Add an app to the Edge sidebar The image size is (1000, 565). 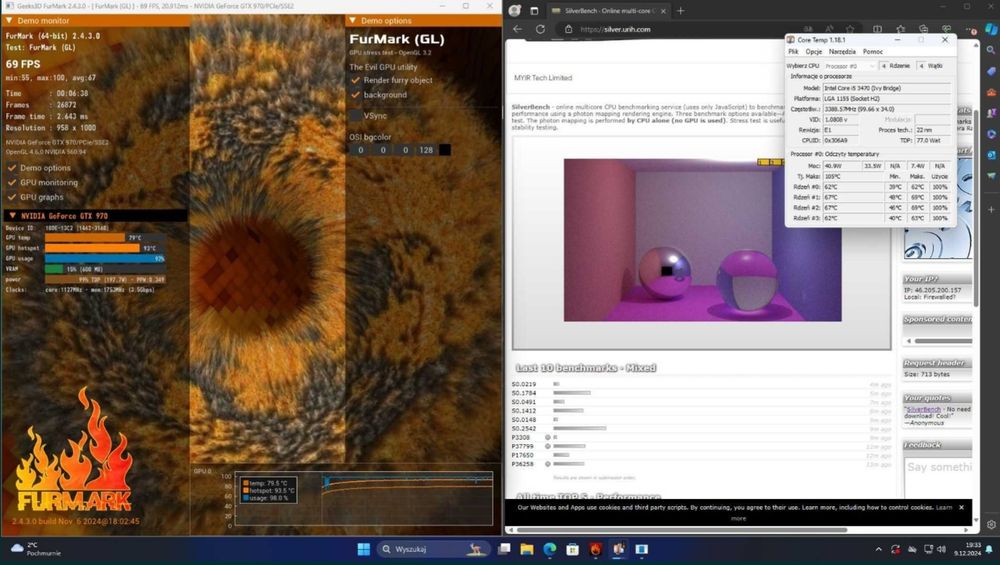tap(991, 209)
